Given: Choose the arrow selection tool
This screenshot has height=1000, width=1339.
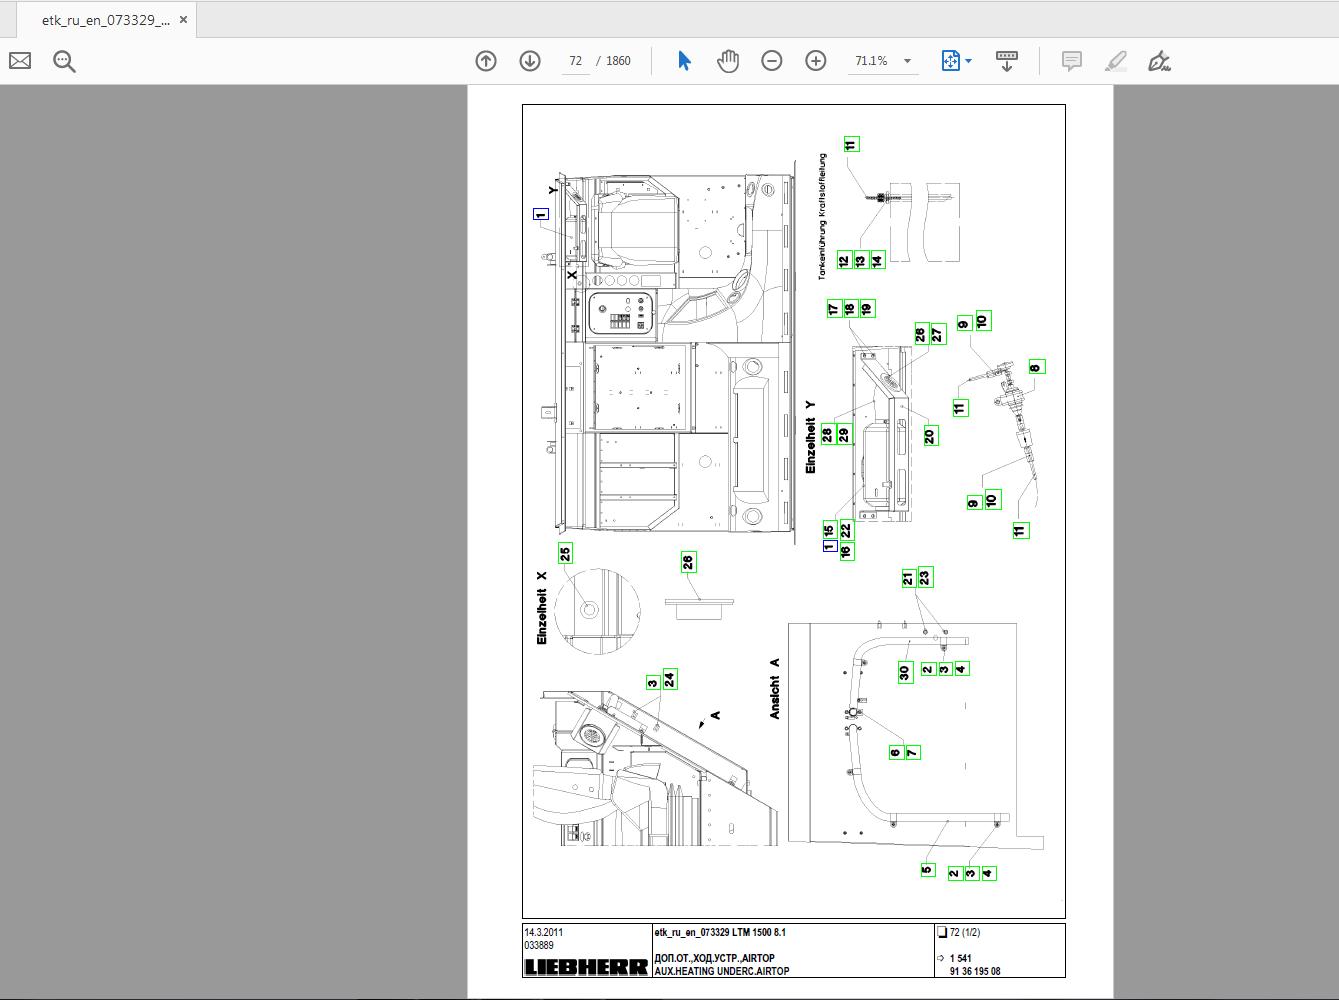Looking at the screenshot, I should pyautogui.click(x=684, y=61).
